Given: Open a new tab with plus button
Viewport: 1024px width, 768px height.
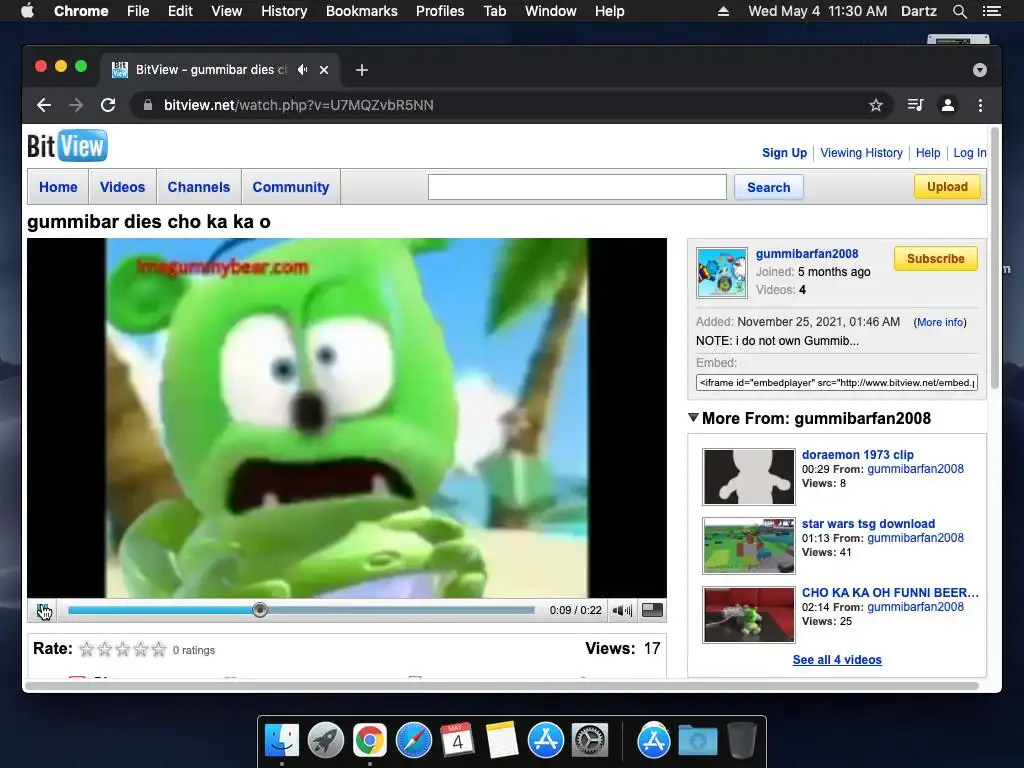Looking at the screenshot, I should click(362, 70).
